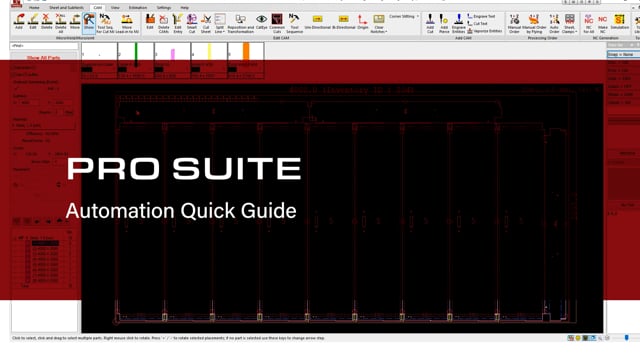Select the Uni-Directional tool
This screenshot has width=640, height=360.
(318, 21)
